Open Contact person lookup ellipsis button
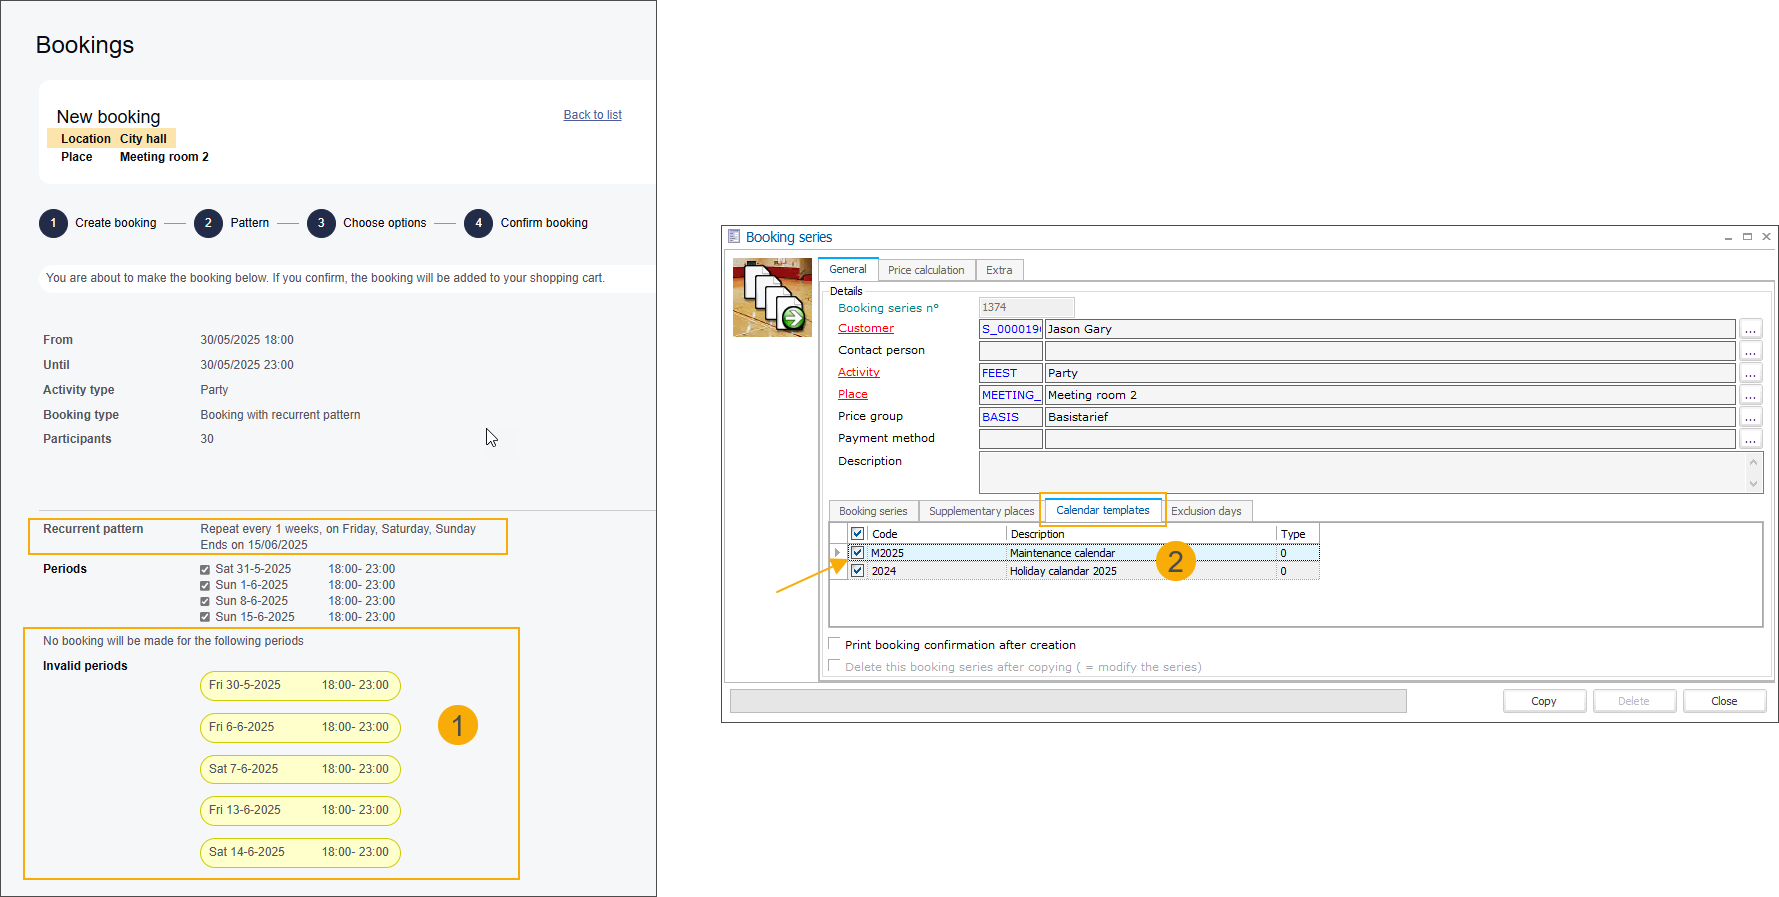The image size is (1779, 897). (x=1750, y=352)
